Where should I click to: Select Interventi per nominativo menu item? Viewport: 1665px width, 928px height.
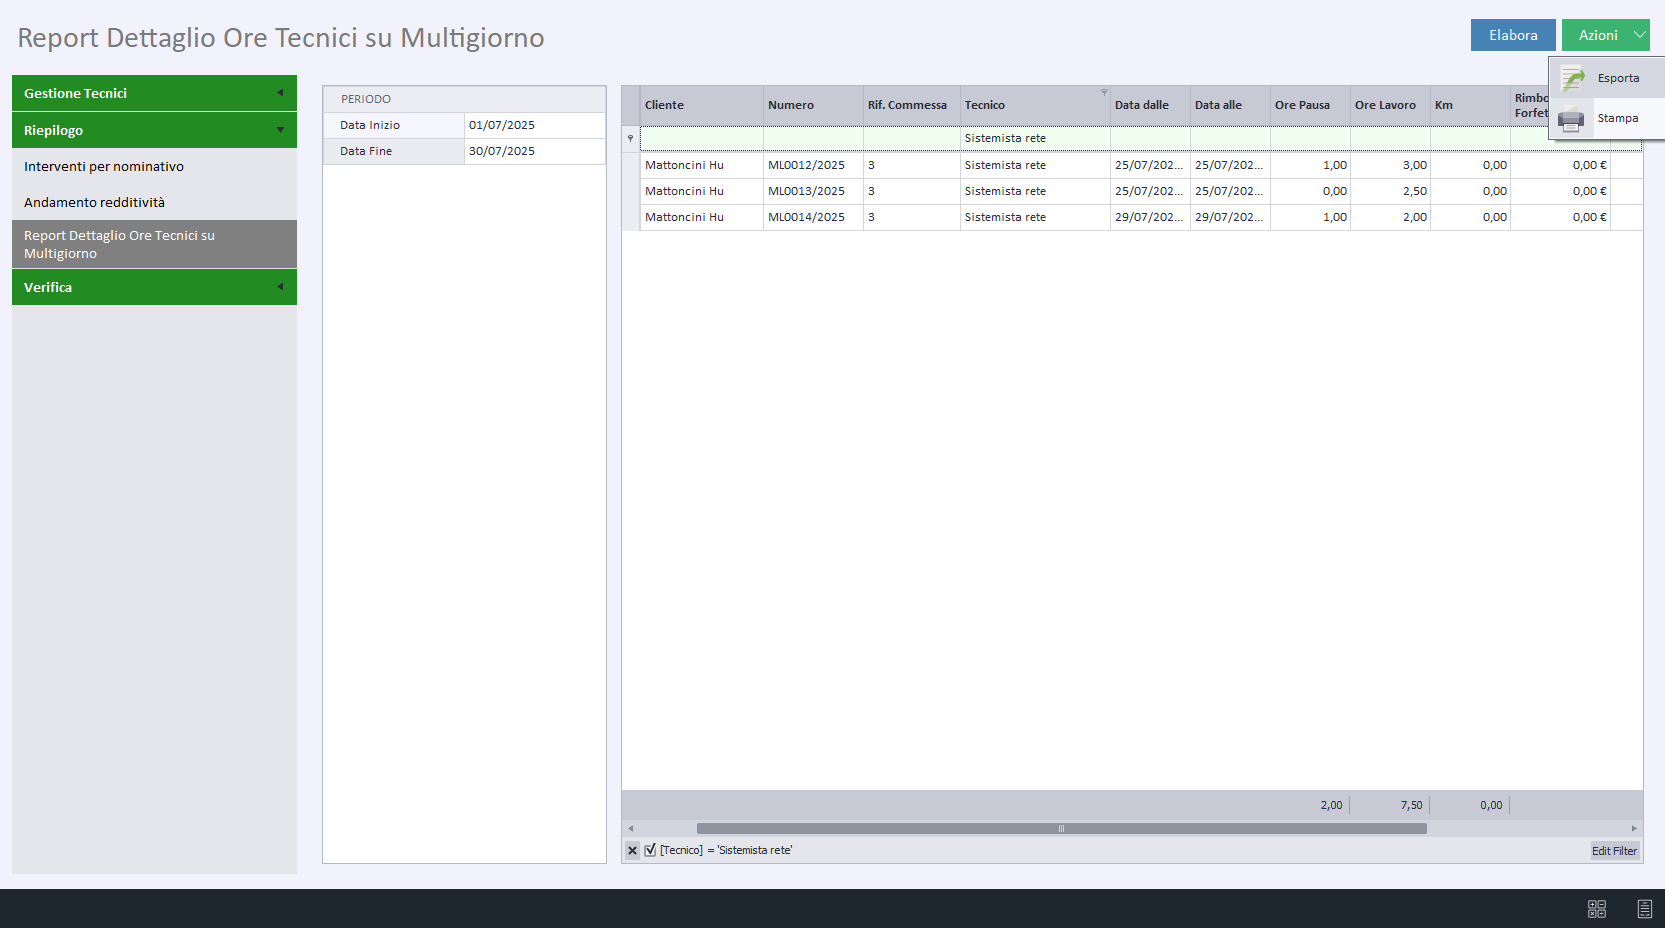(154, 166)
